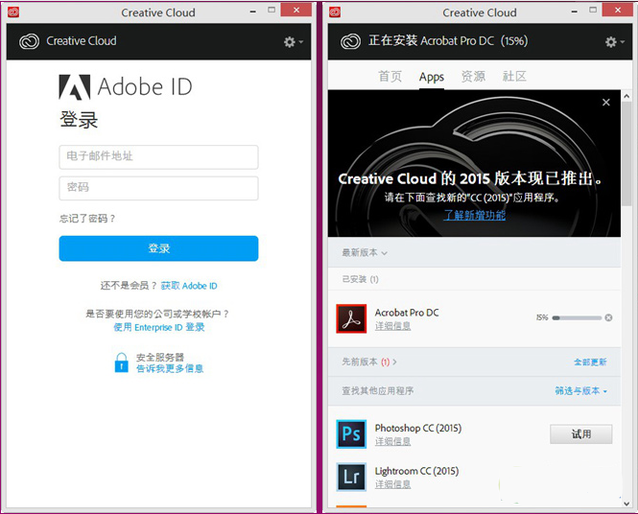Switch to the 首页 tab
Image resolution: width=638 pixels, height=514 pixels.
tap(390, 76)
